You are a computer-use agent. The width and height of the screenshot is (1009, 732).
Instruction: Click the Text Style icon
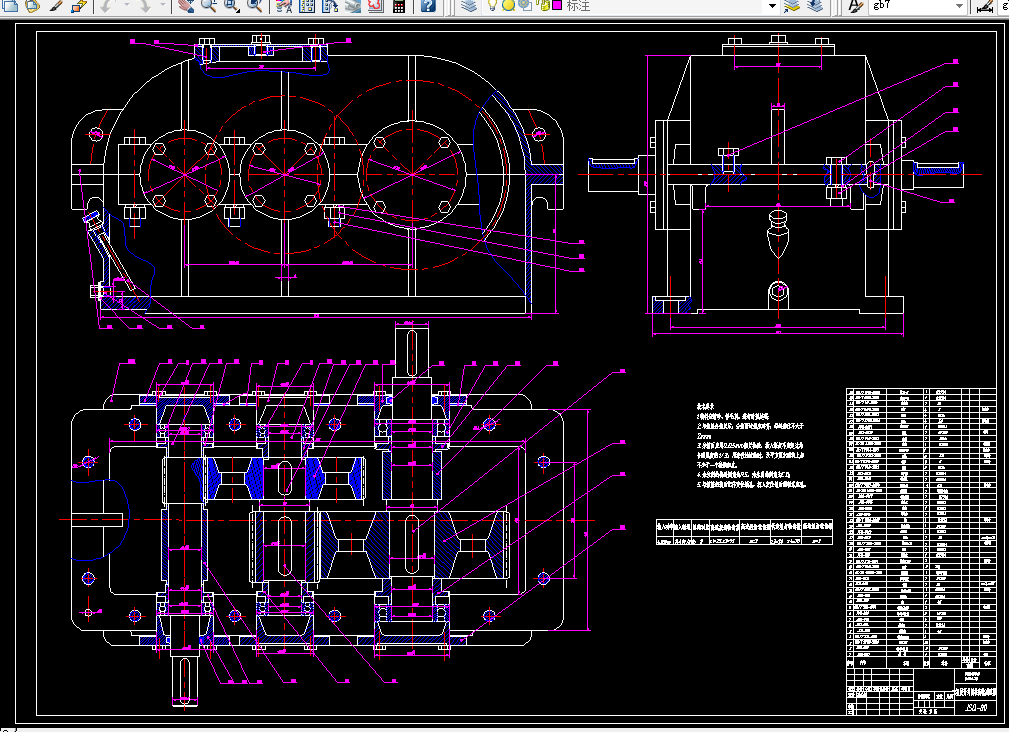(x=855, y=6)
